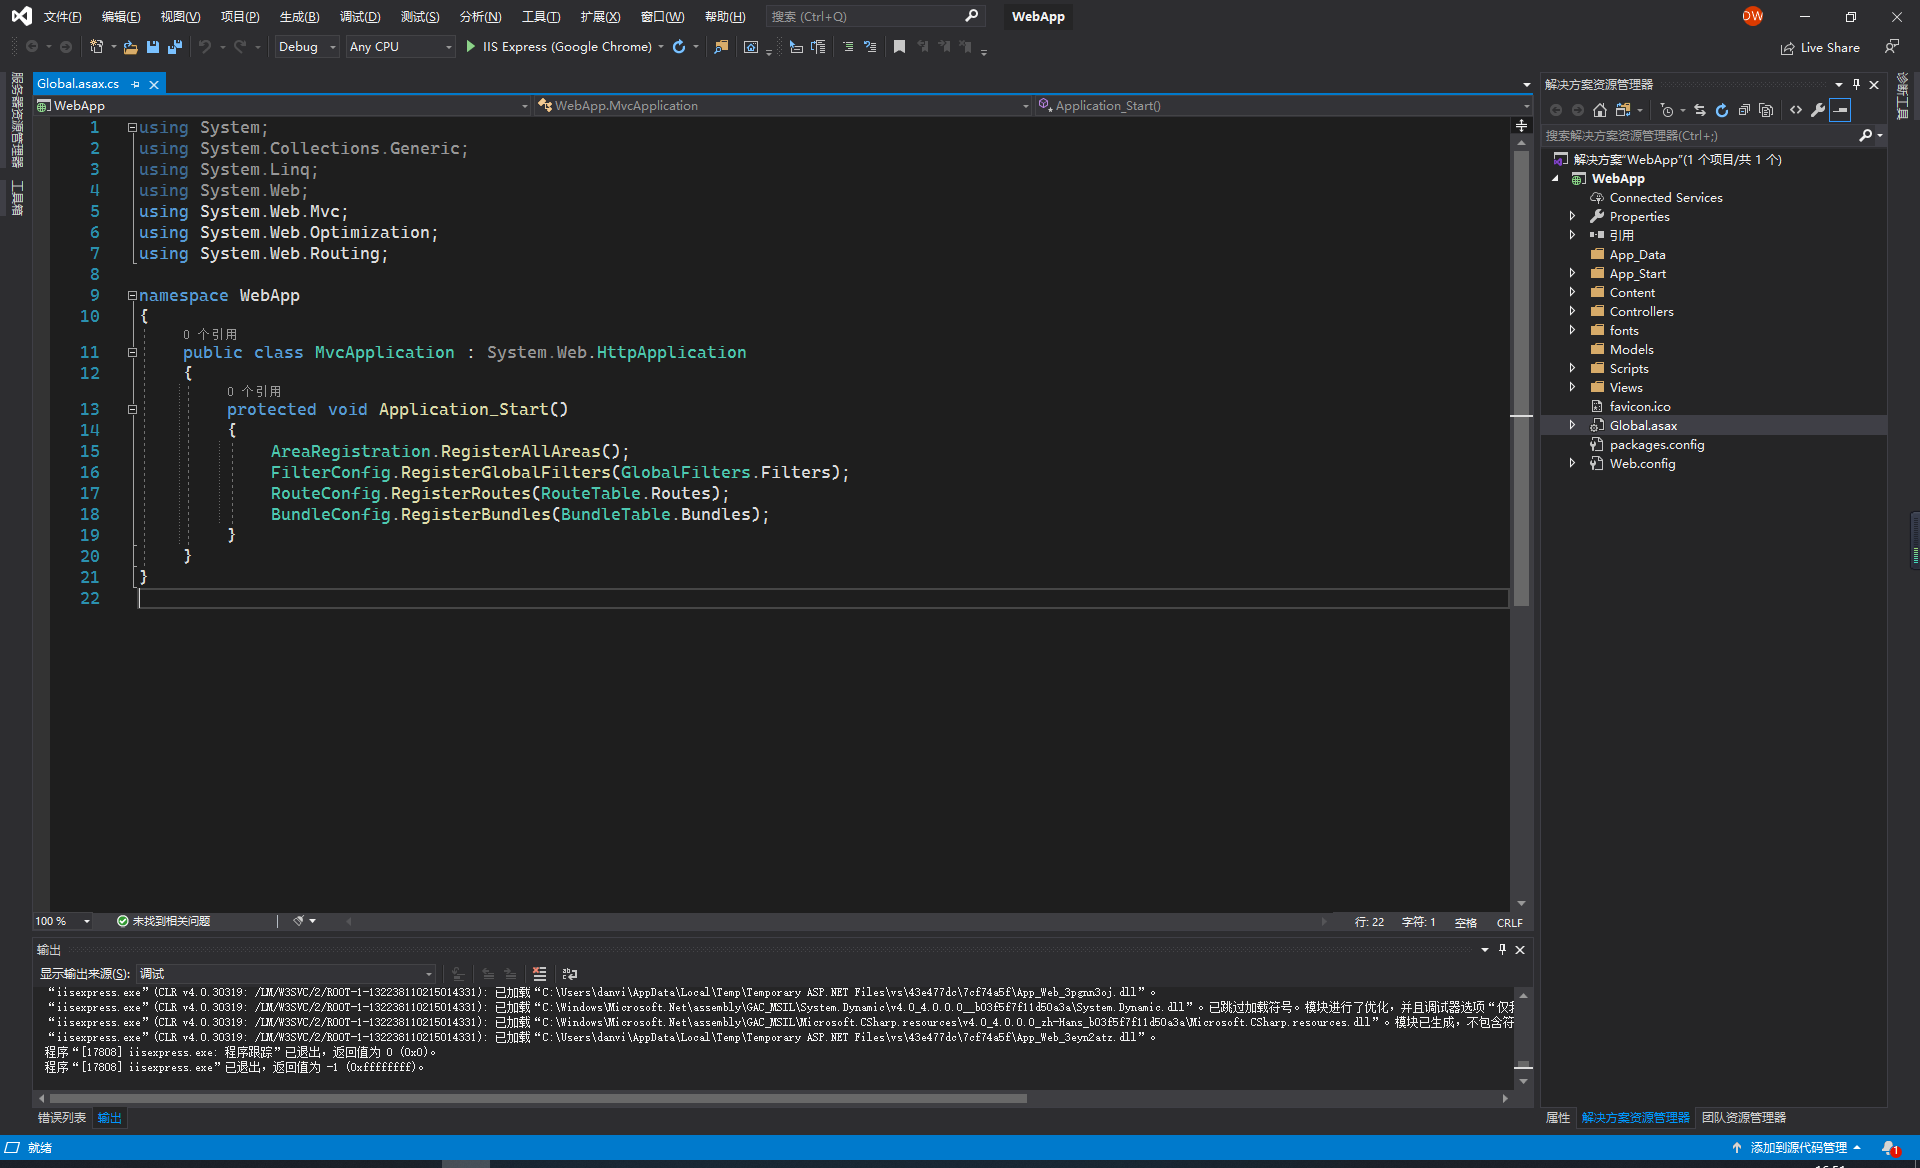
Task: Open the output source dropdown showing 调试
Action: (286, 973)
